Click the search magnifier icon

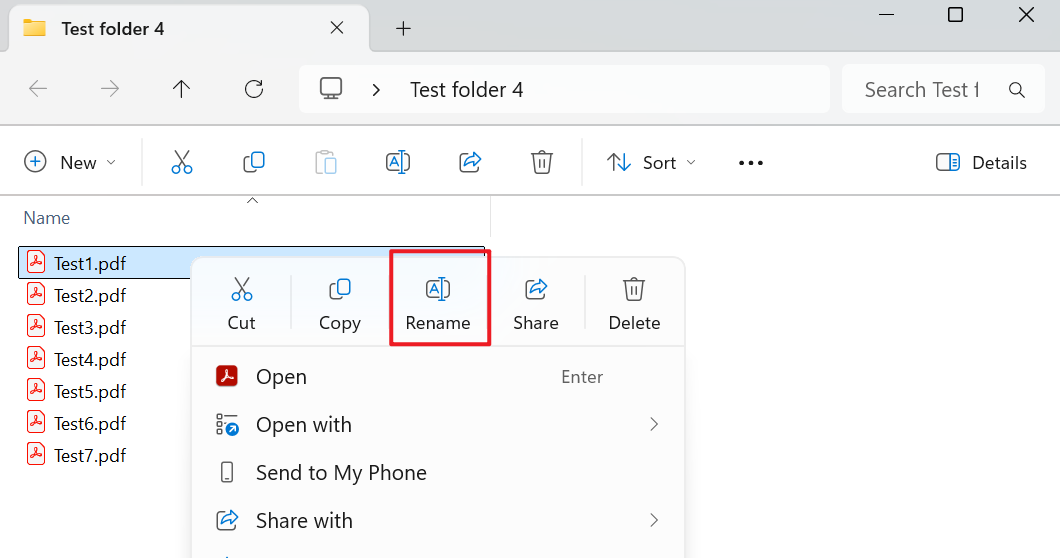click(1017, 89)
